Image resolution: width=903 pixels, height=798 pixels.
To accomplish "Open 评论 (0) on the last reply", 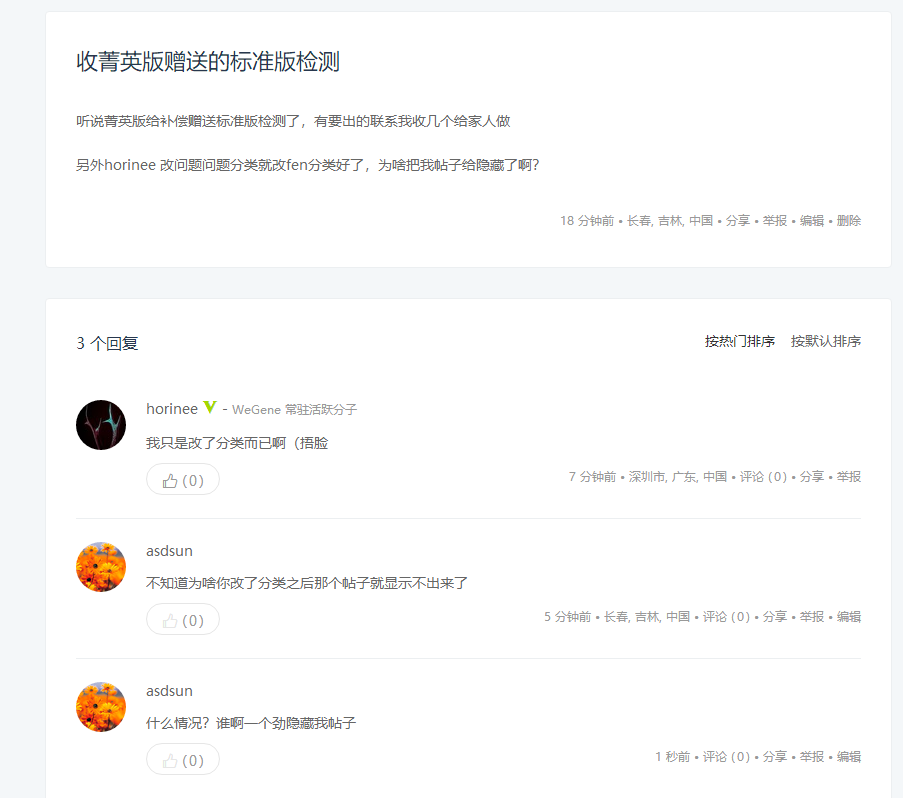I will tap(726, 757).
